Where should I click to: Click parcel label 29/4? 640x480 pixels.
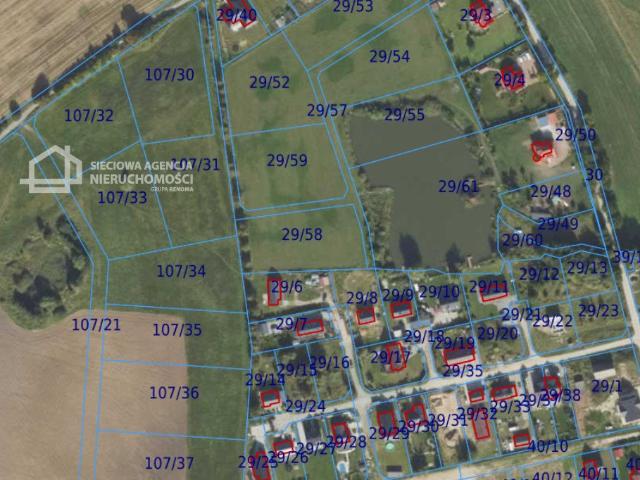pos(509,80)
